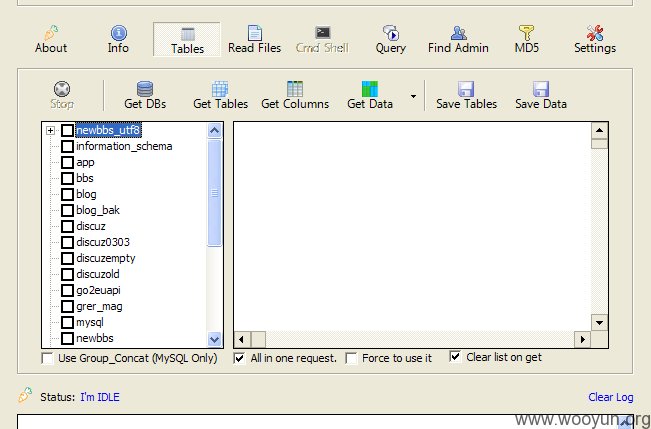Enable Force to use it option
The width and height of the screenshot is (651, 429).
tap(351, 358)
